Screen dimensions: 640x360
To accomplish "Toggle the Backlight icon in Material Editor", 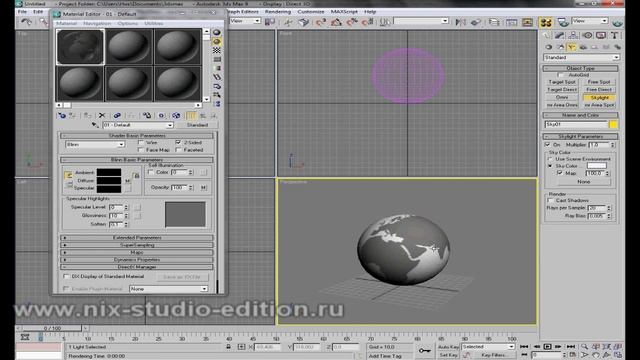I will point(217,41).
